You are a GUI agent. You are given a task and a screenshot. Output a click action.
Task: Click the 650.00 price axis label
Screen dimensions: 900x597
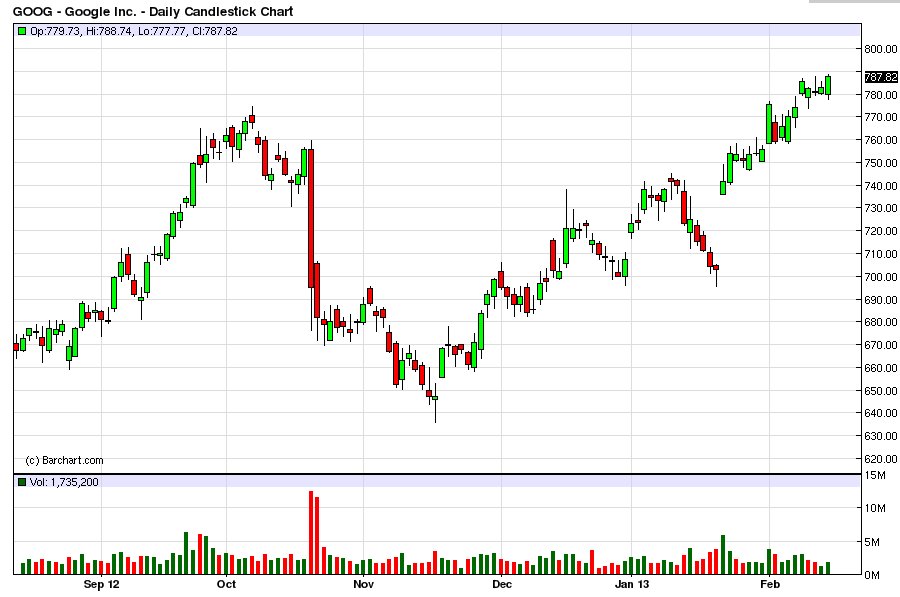coord(881,391)
